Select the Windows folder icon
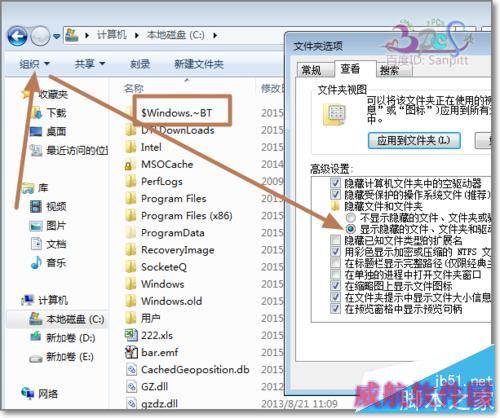The height and width of the screenshot is (418, 500). pos(131,284)
